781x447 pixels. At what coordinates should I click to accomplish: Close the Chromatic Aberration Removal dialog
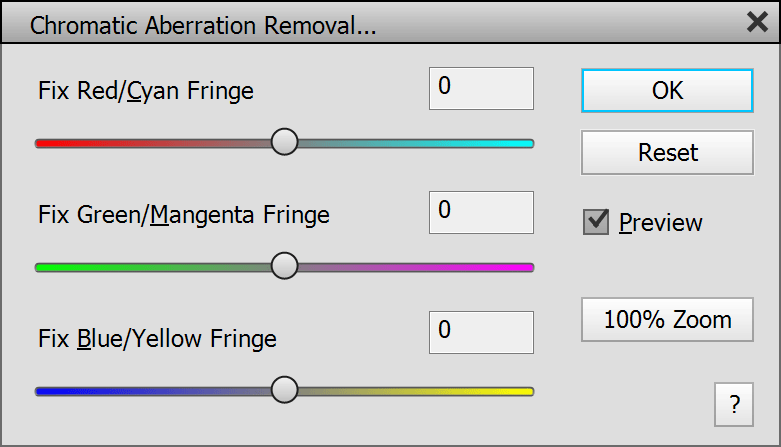(x=758, y=23)
